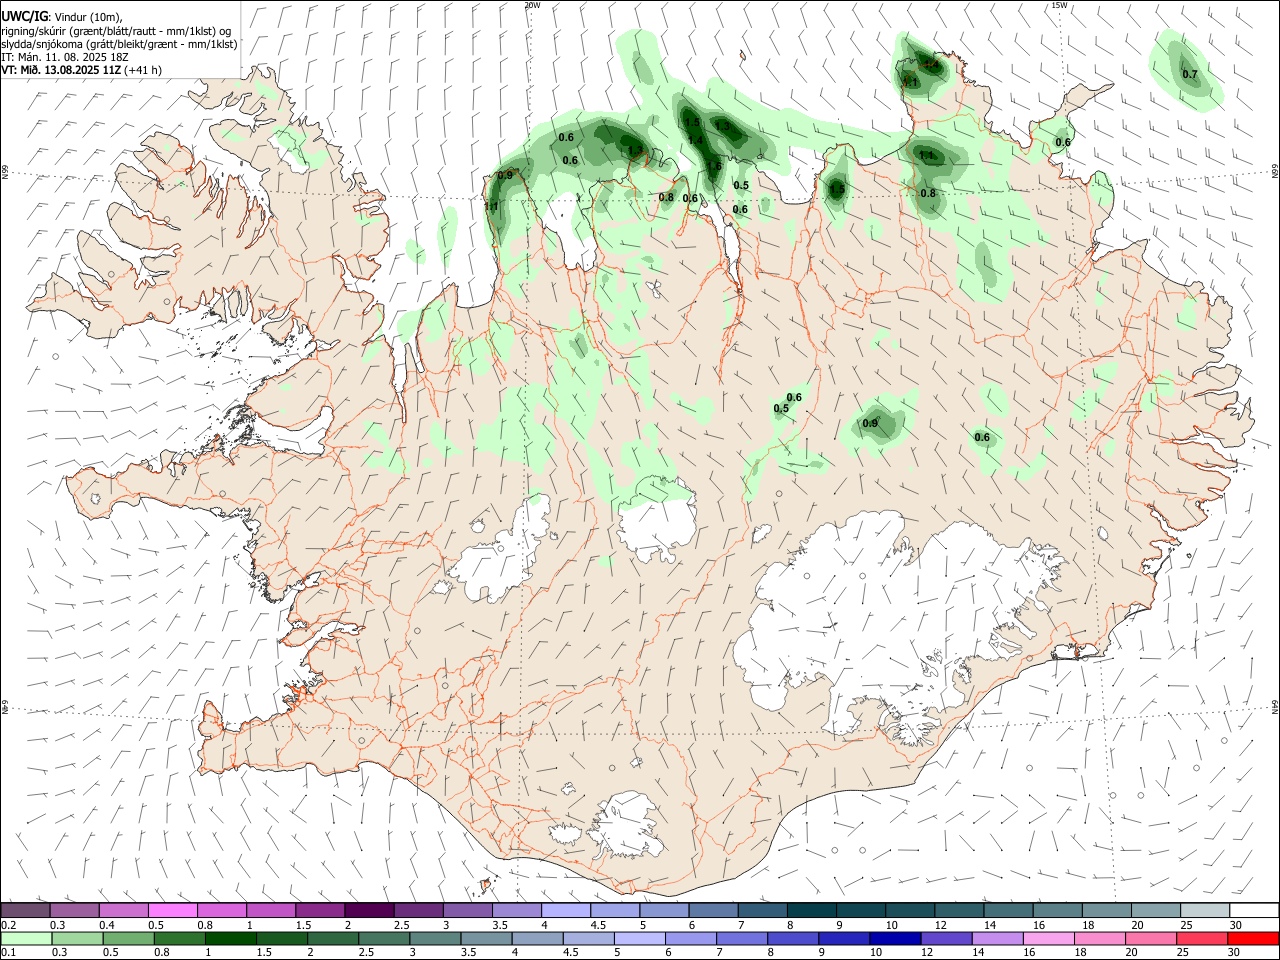Click the '0.2' scale label under the dusky purple swatch
The width and height of the screenshot is (1280, 960).
(8, 925)
